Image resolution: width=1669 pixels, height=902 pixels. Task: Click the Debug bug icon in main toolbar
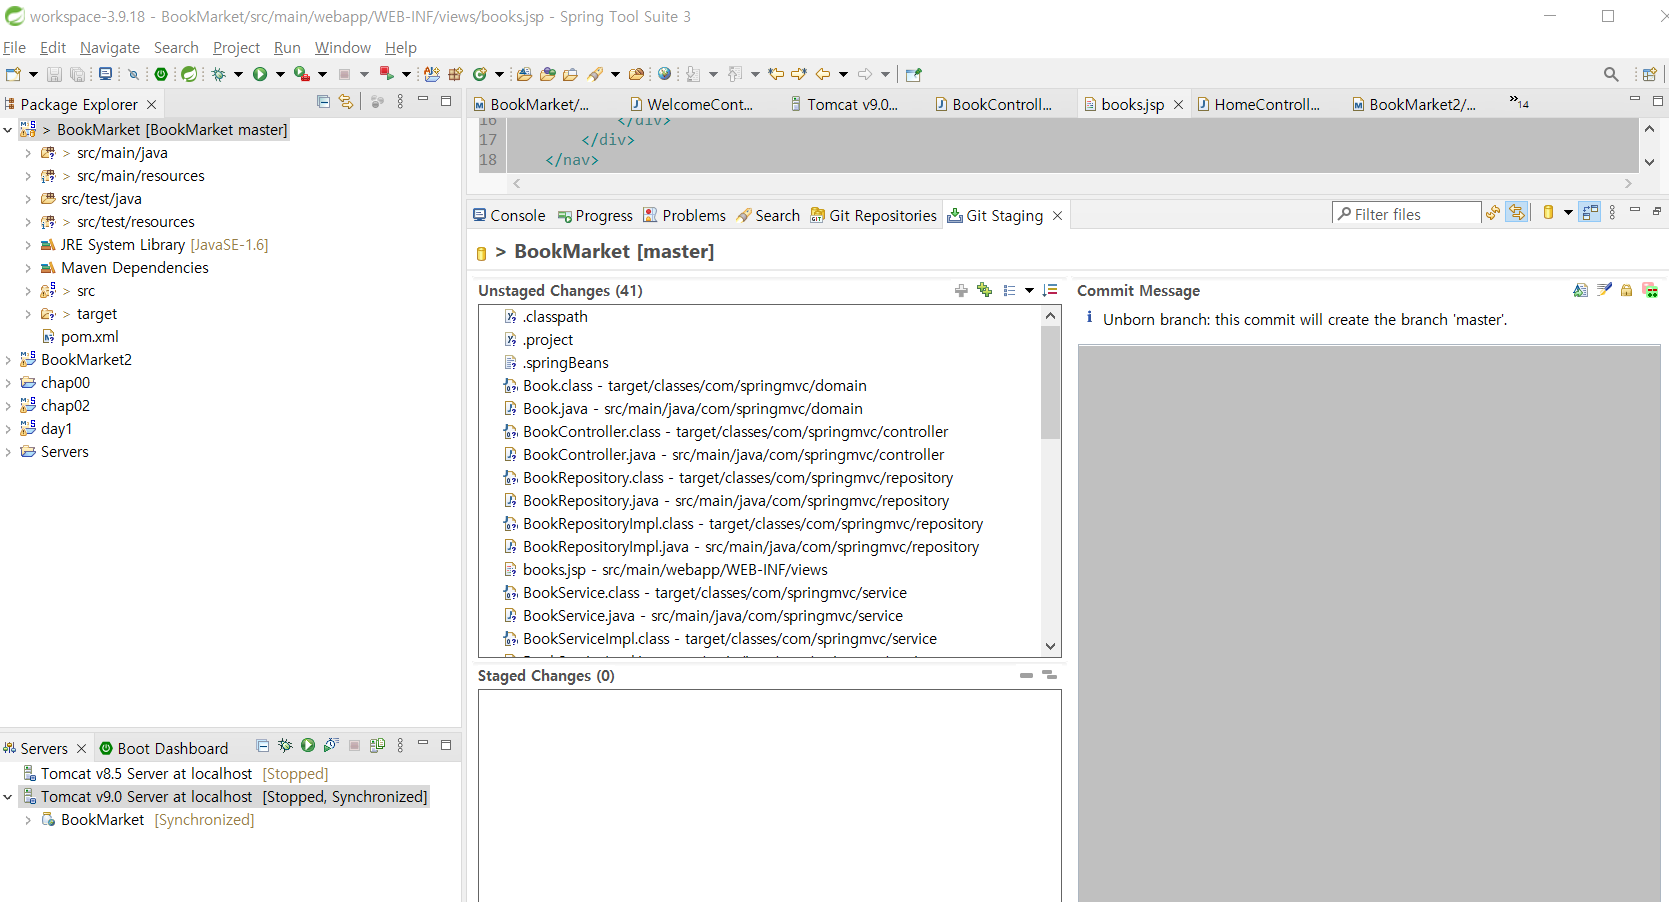219,74
